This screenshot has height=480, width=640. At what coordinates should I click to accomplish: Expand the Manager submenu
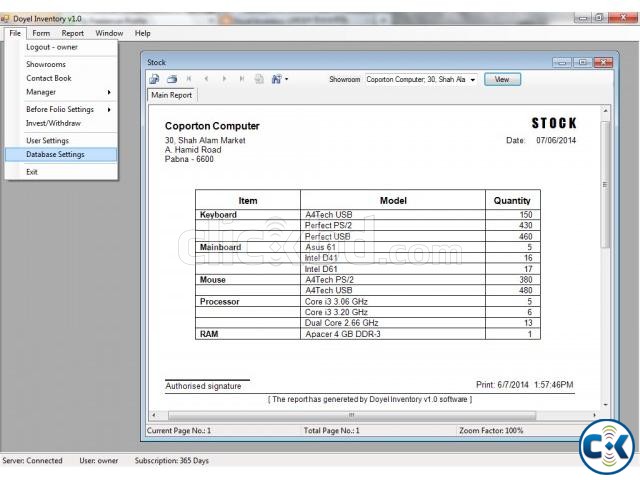[61, 92]
